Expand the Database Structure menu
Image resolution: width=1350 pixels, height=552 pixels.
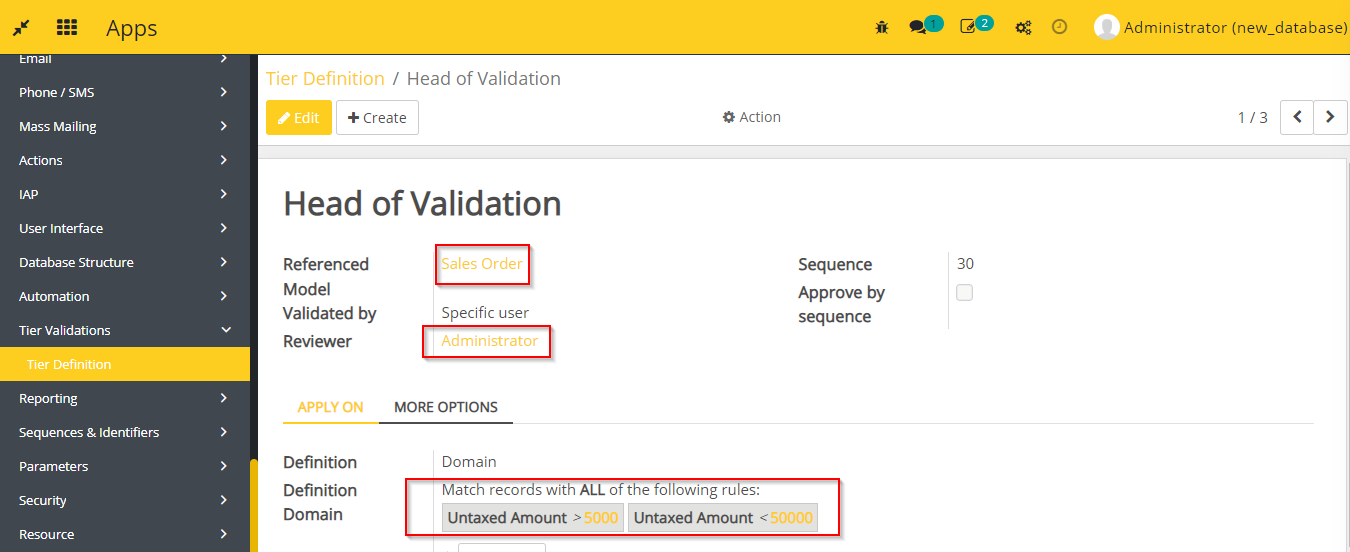point(125,263)
